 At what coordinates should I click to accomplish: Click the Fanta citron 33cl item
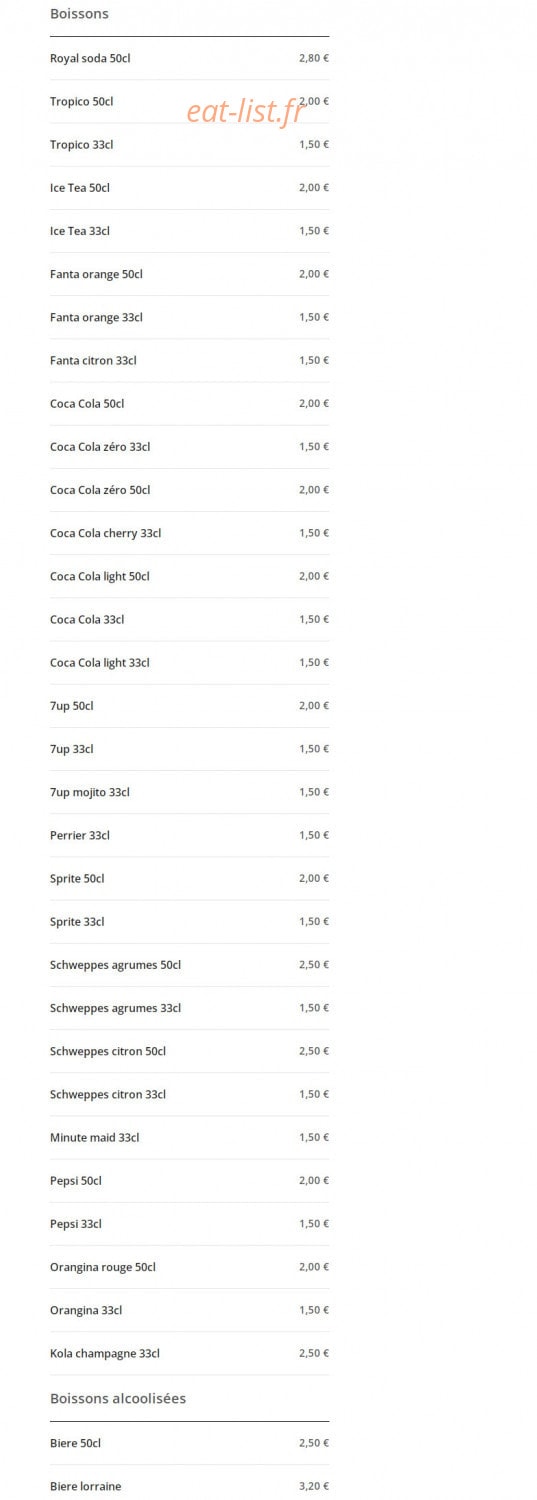click(x=189, y=360)
